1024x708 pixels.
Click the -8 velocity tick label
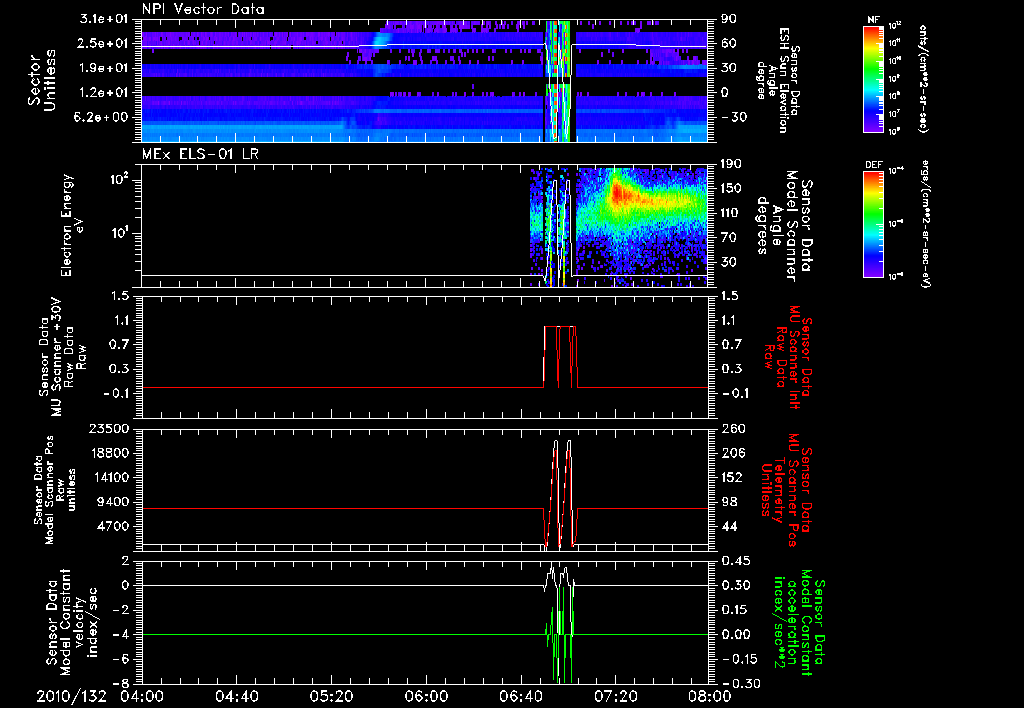tap(121, 683)
